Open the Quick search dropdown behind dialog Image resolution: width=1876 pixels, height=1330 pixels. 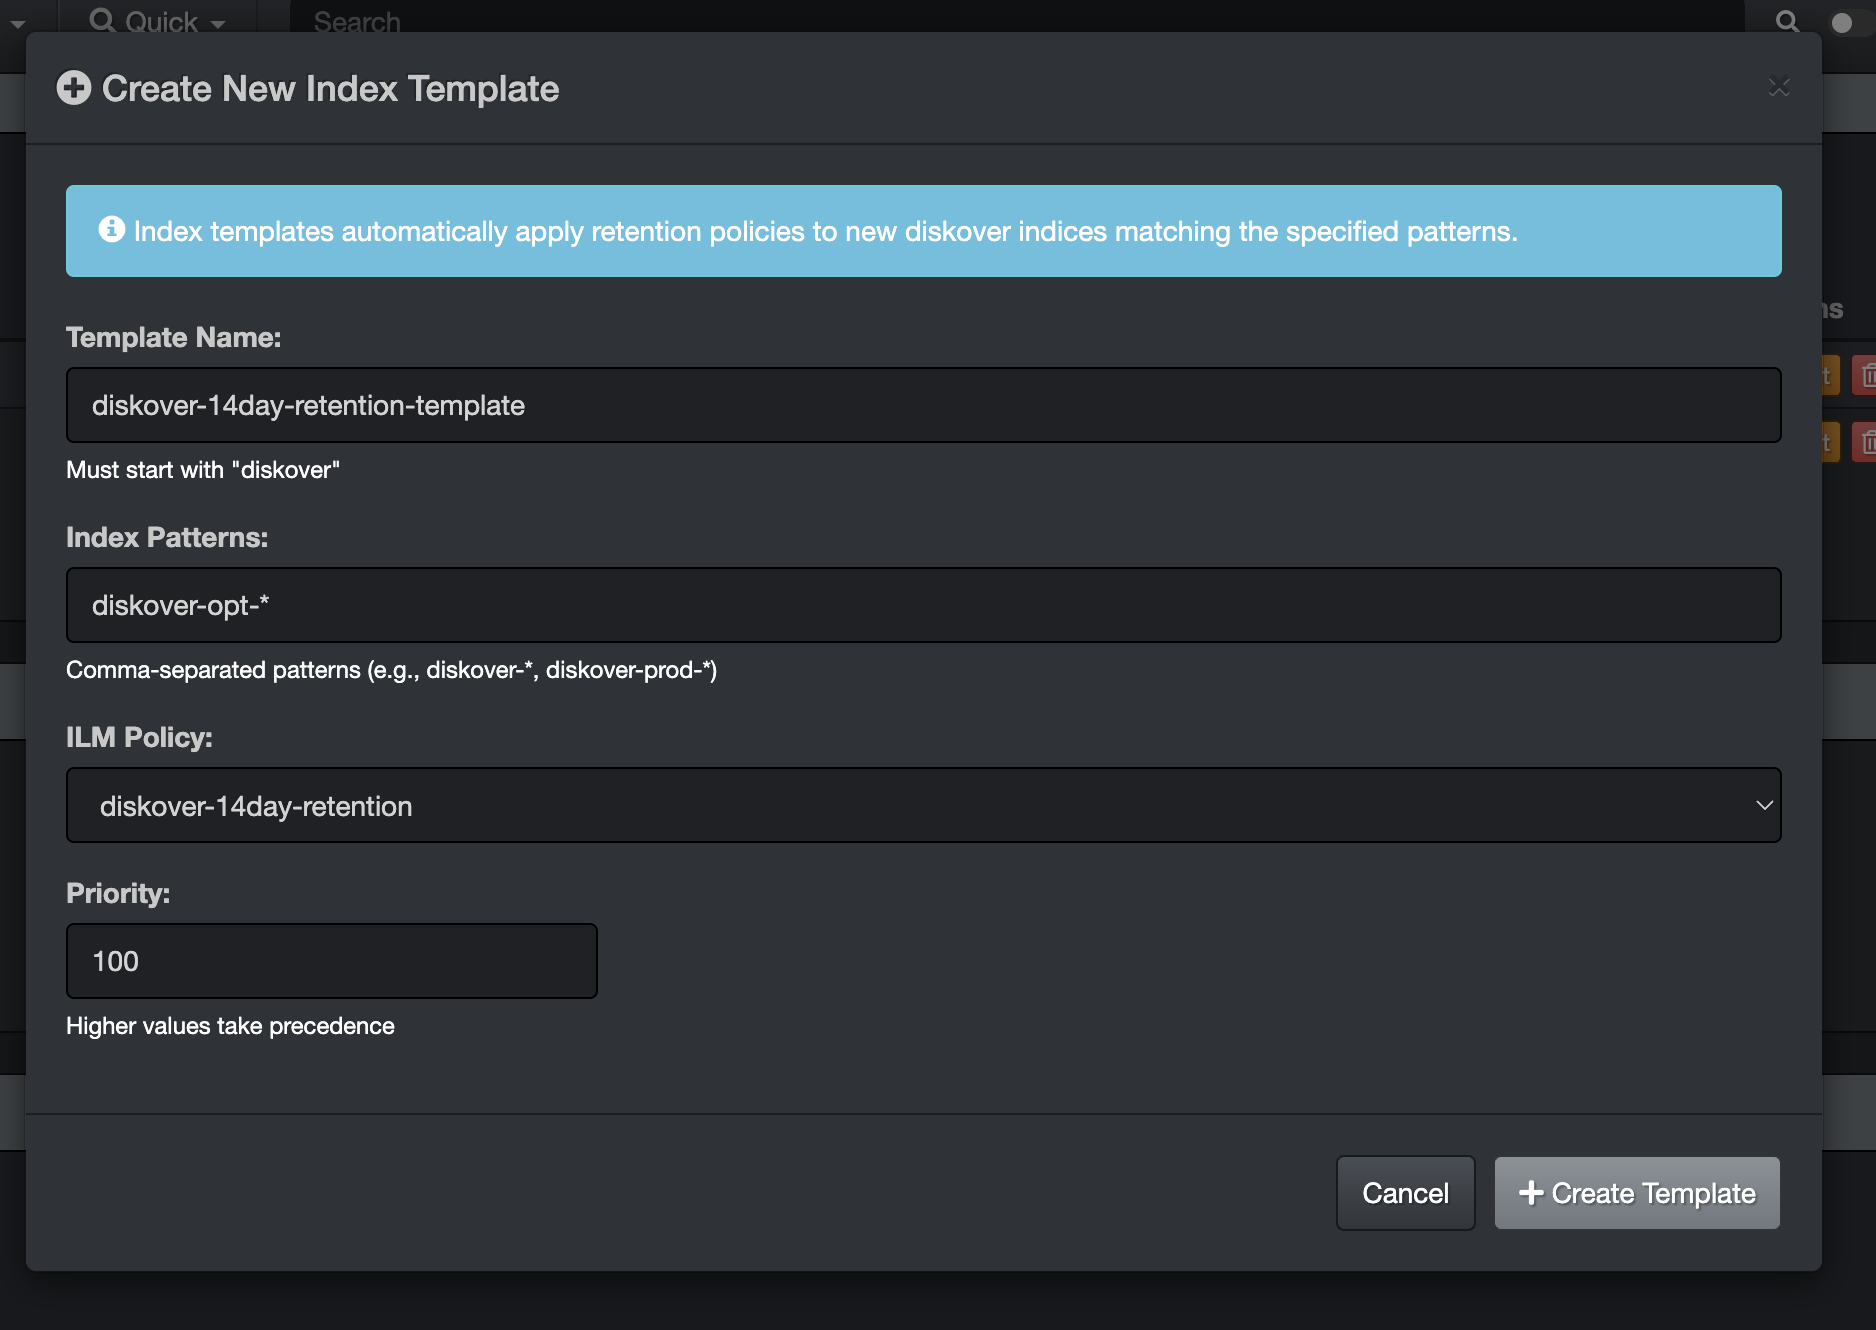point(158,18)
